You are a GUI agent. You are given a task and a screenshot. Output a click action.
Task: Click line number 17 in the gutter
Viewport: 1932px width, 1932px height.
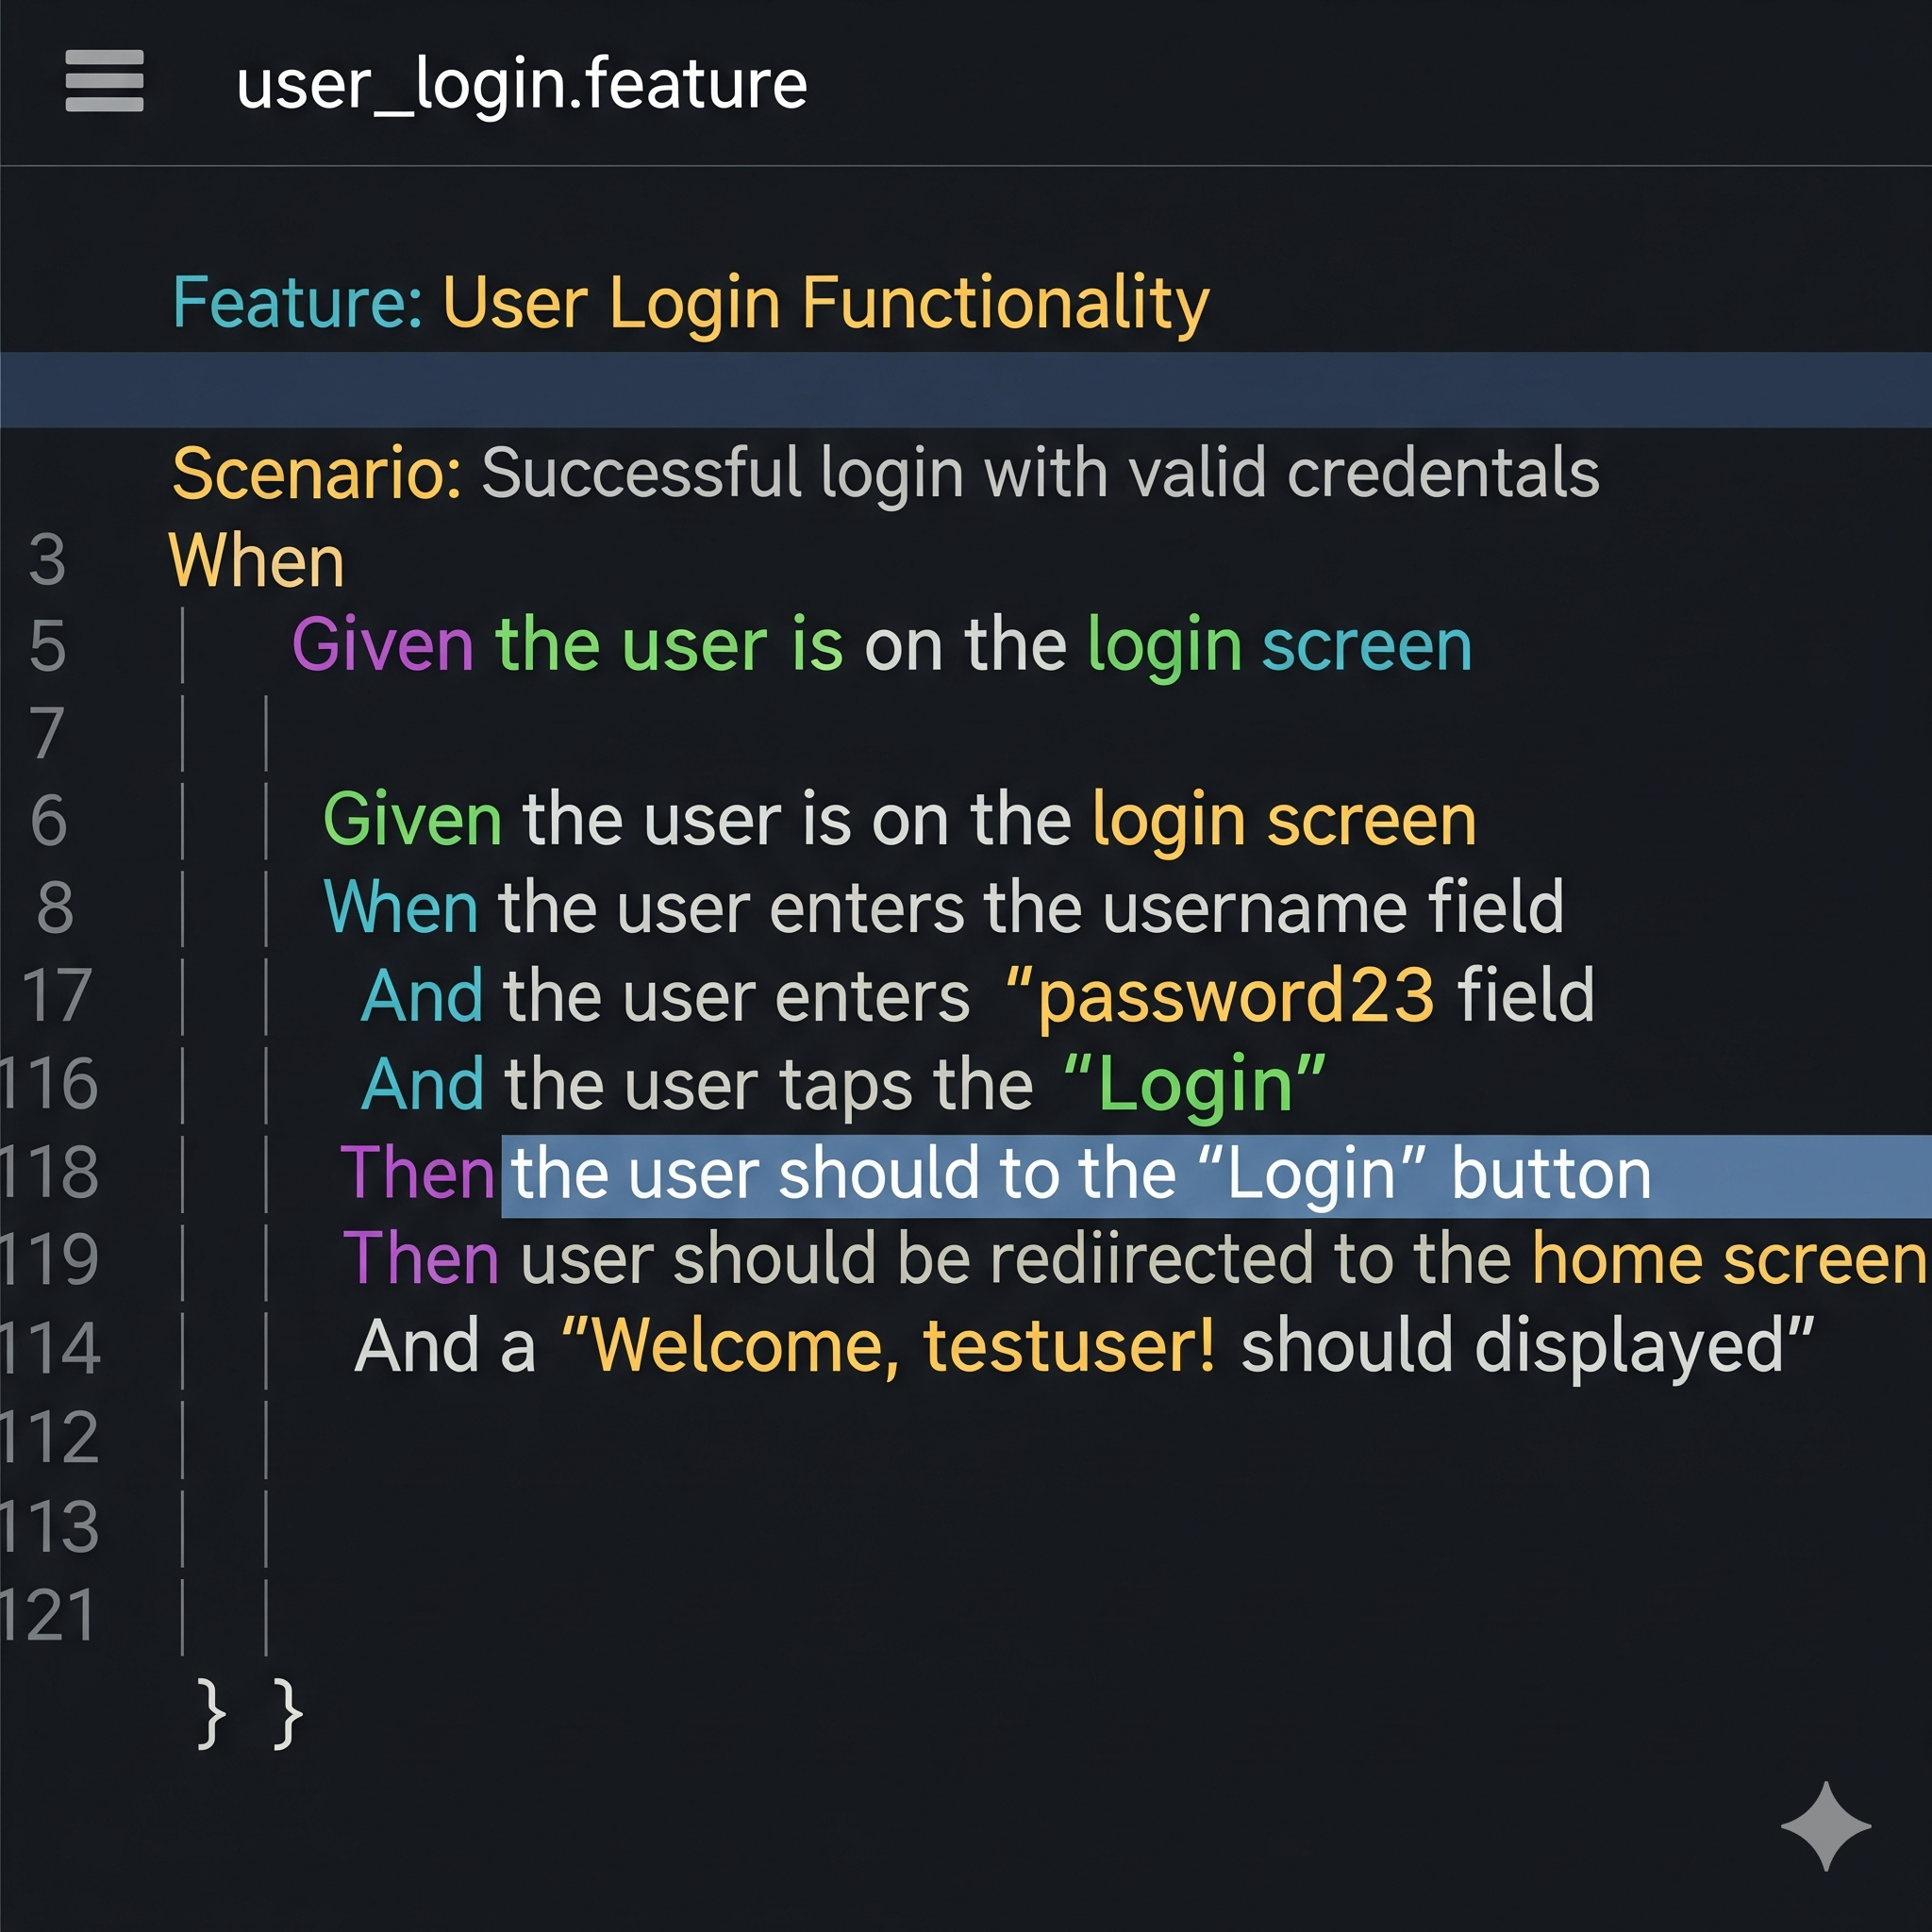57,996
